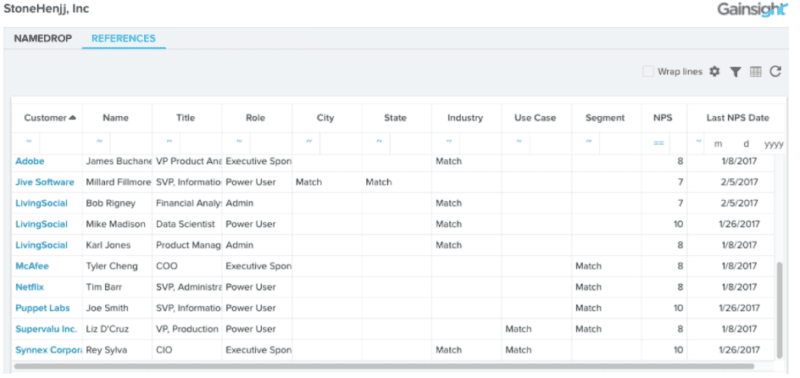Click the City Match cell for Jive Software
800x378 pixels.
point(327,182)
